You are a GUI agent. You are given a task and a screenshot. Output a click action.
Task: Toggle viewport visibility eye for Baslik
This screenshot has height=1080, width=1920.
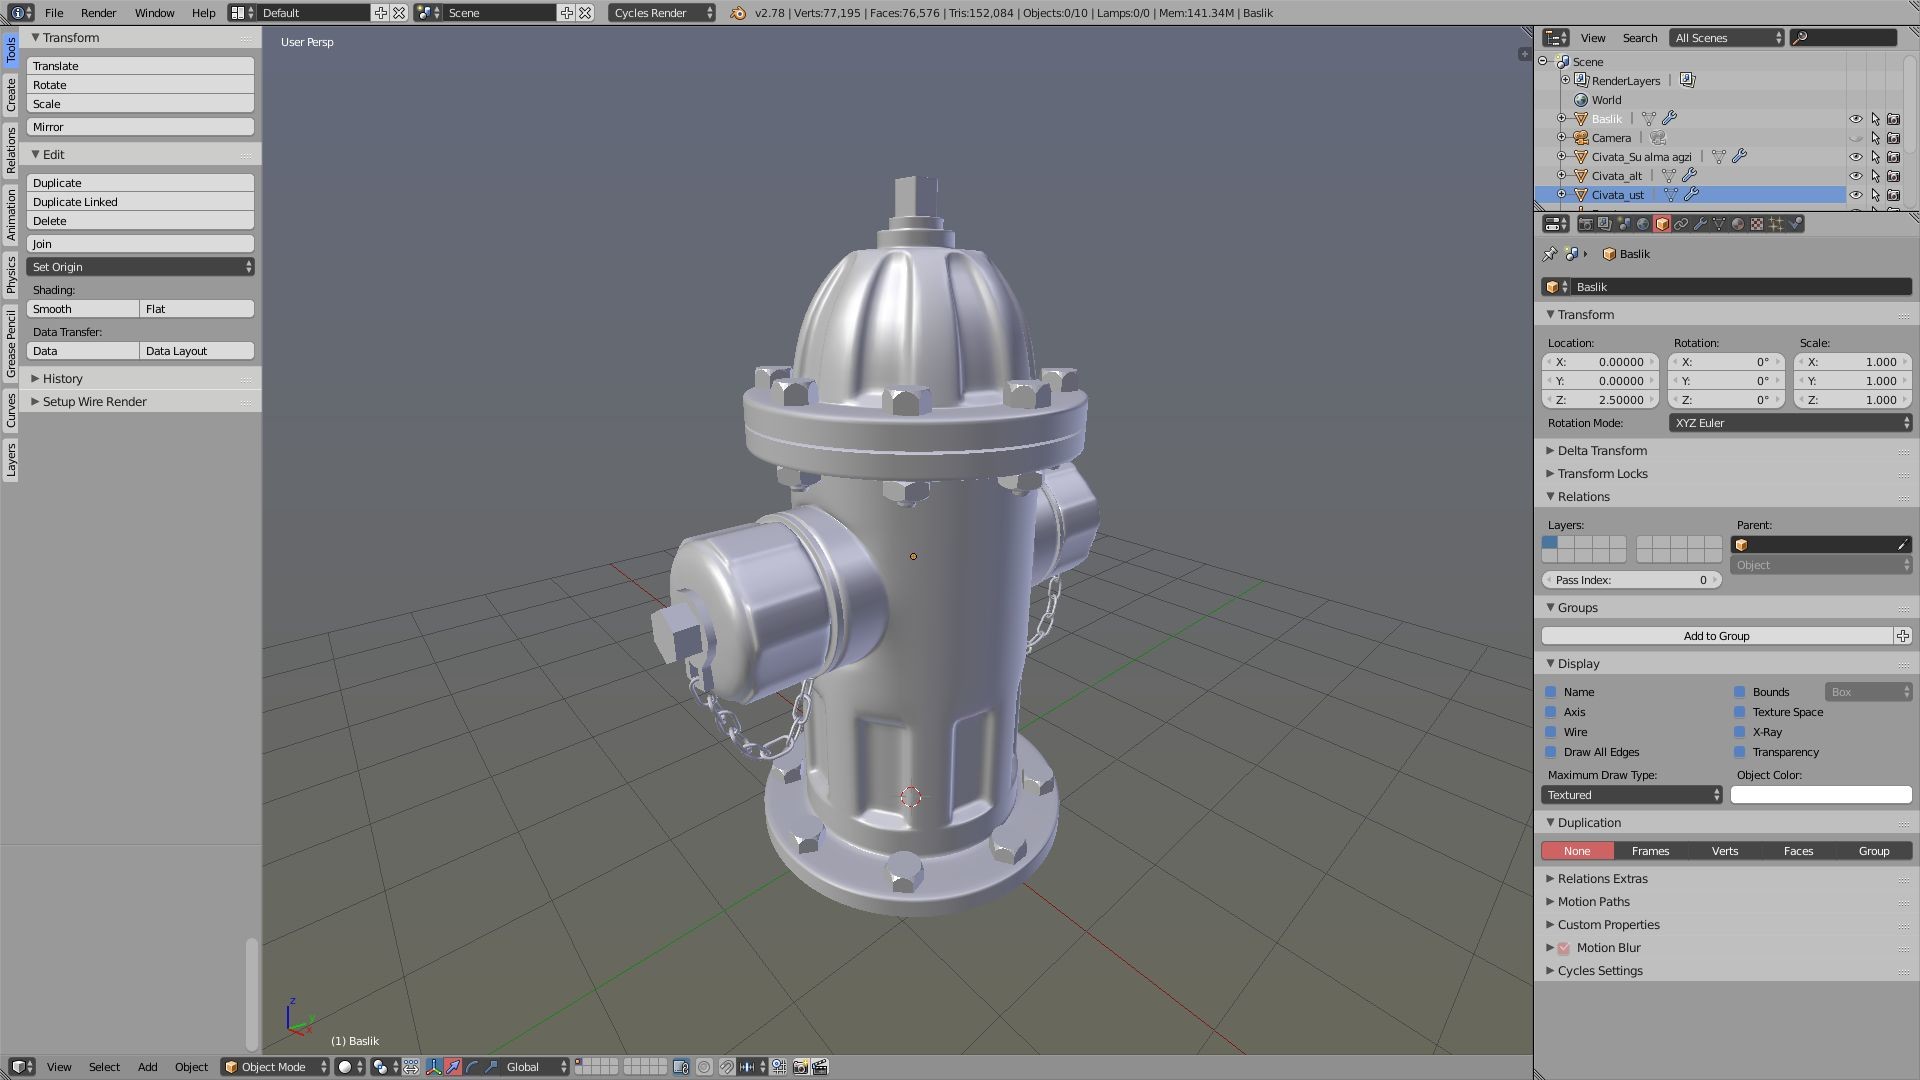[x=1856, y=118]
